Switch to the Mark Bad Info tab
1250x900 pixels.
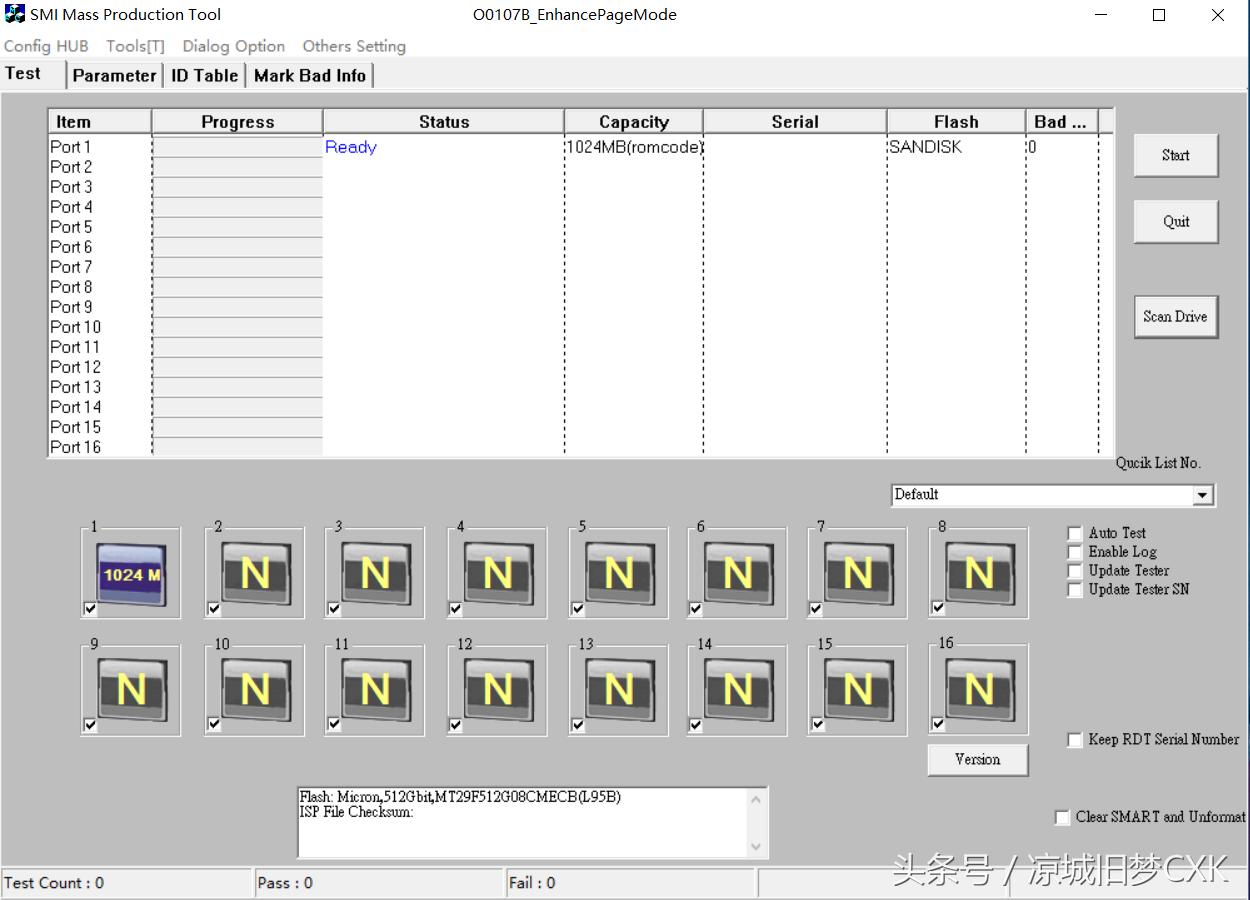point(310,75)
